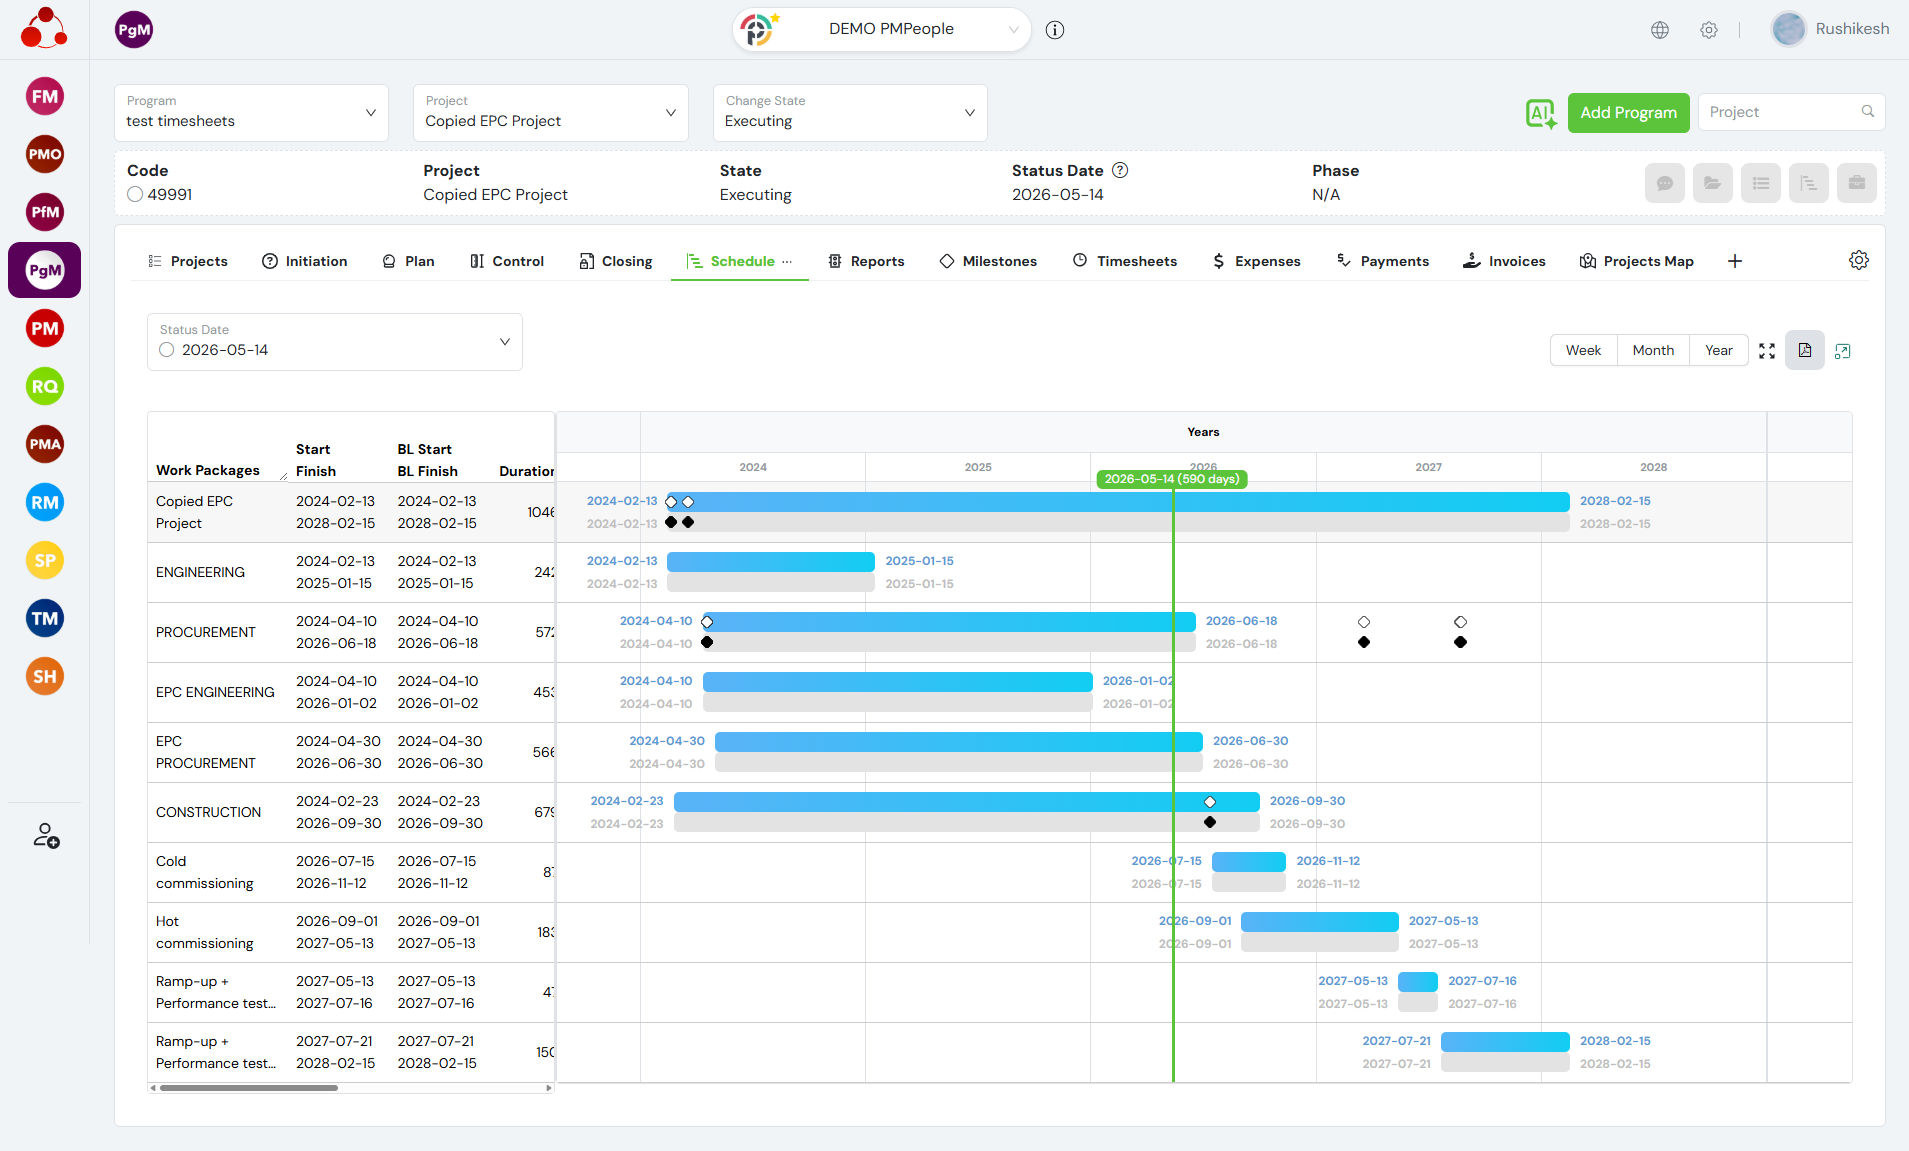Open the FM module in sidebar
The width and height of the screenshot is (1909, 1151).
pos(45,97)
